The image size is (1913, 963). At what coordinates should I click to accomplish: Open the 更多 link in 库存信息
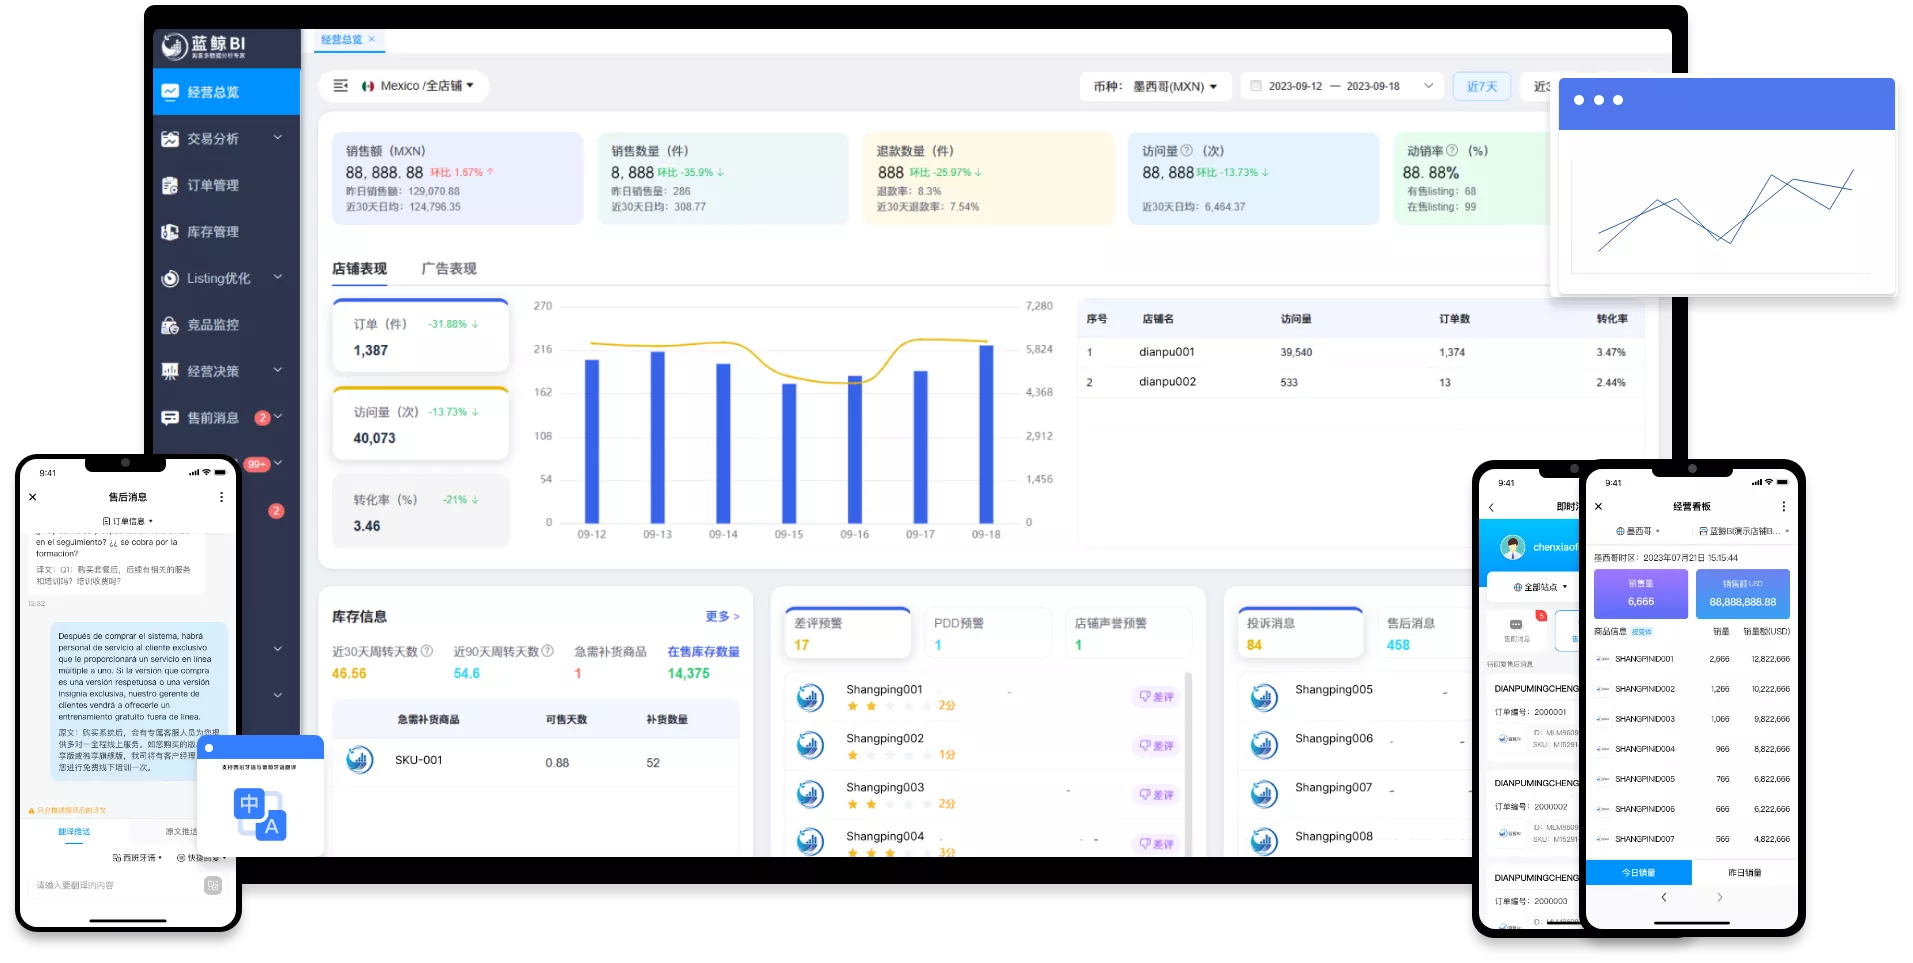pos(722,617)
